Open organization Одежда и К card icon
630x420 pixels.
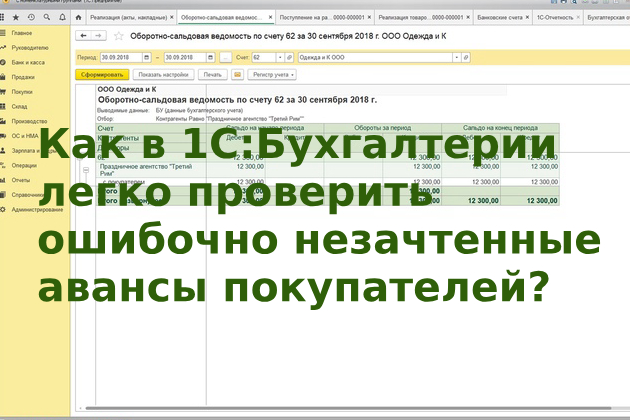466,57
